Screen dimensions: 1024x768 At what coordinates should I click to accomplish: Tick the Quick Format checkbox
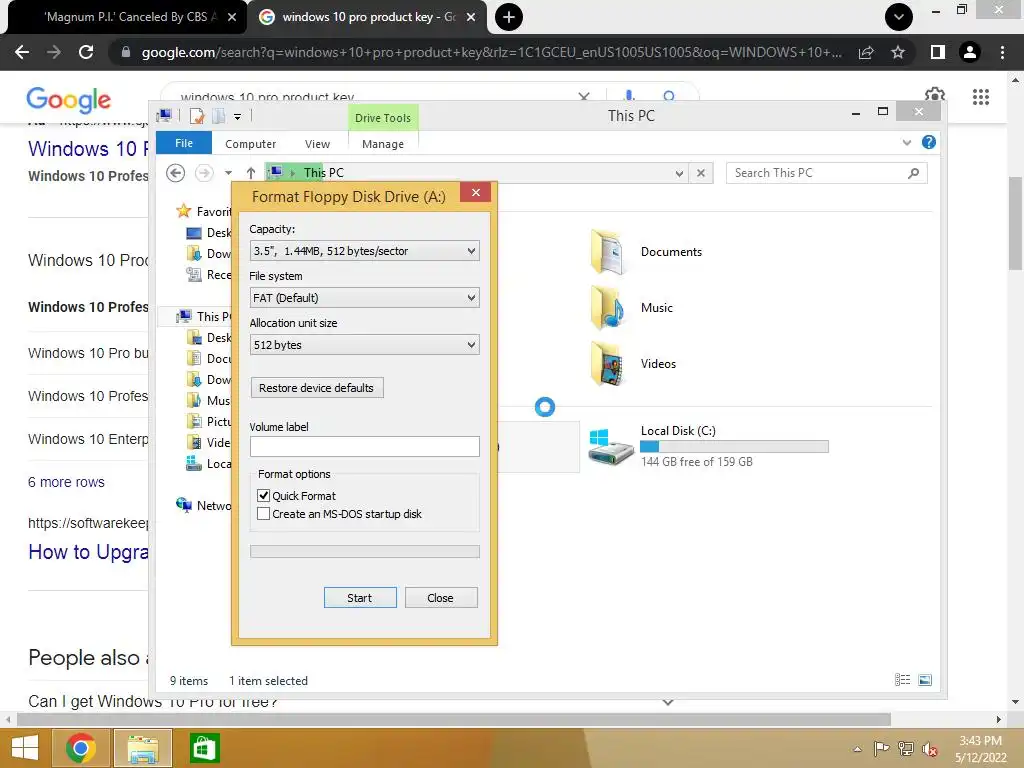point(263,496)
